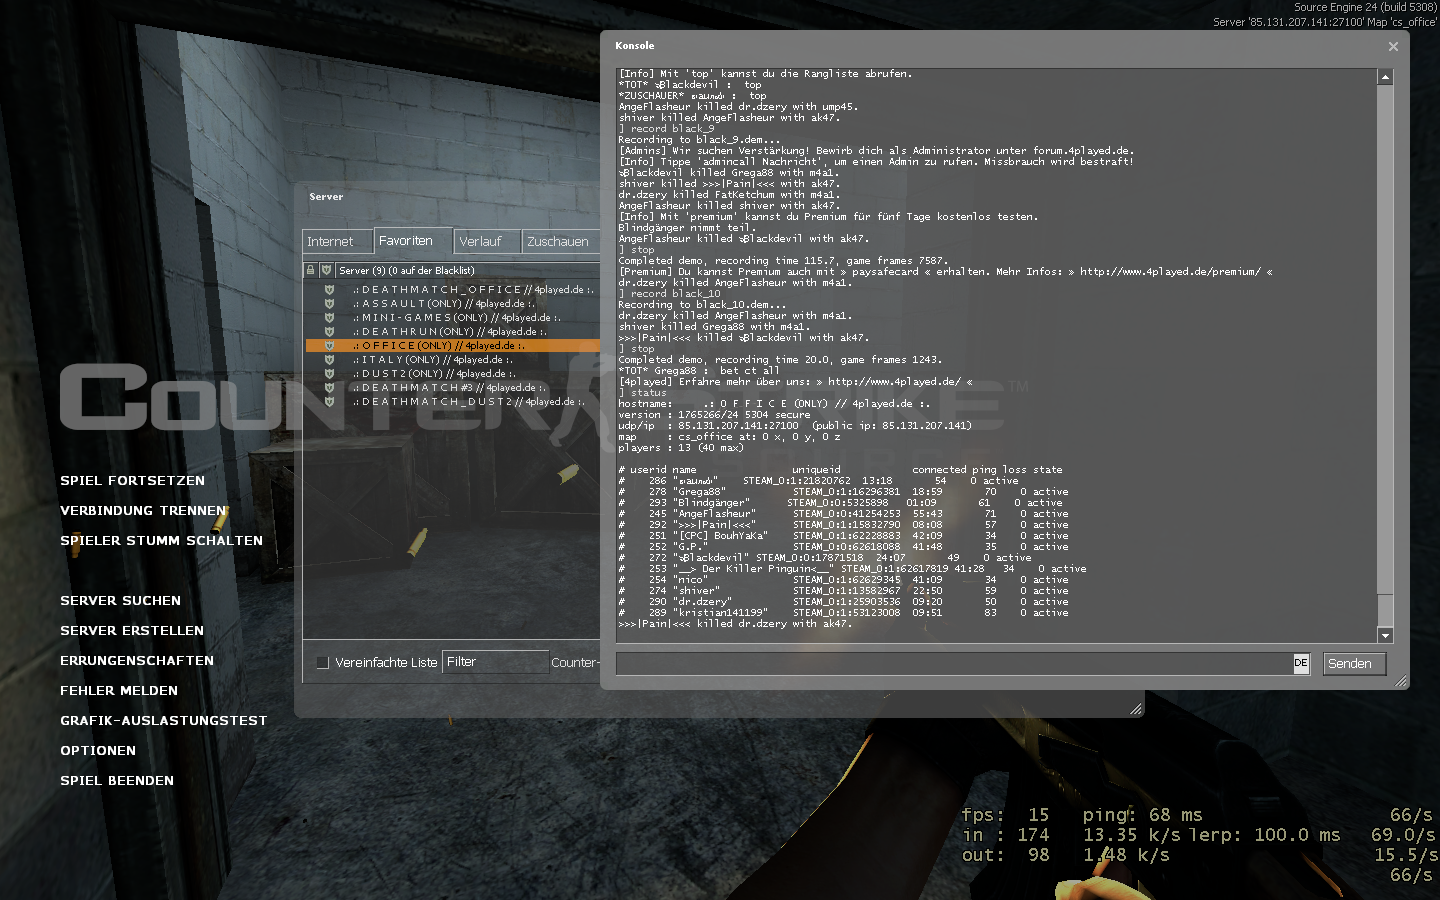Switch to the Favoriten tab
Image resolution: width=1440 pixels, height=900 pixels.
point(413,241)
